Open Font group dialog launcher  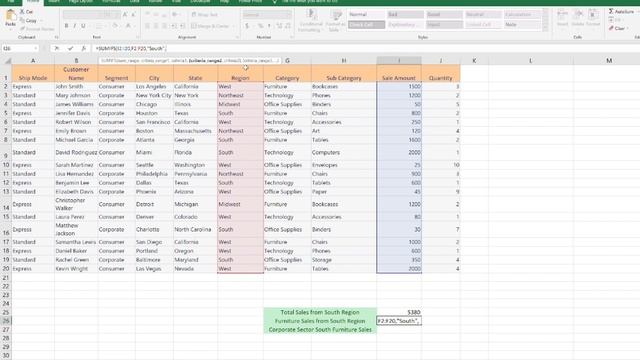(x=137, y=37)
